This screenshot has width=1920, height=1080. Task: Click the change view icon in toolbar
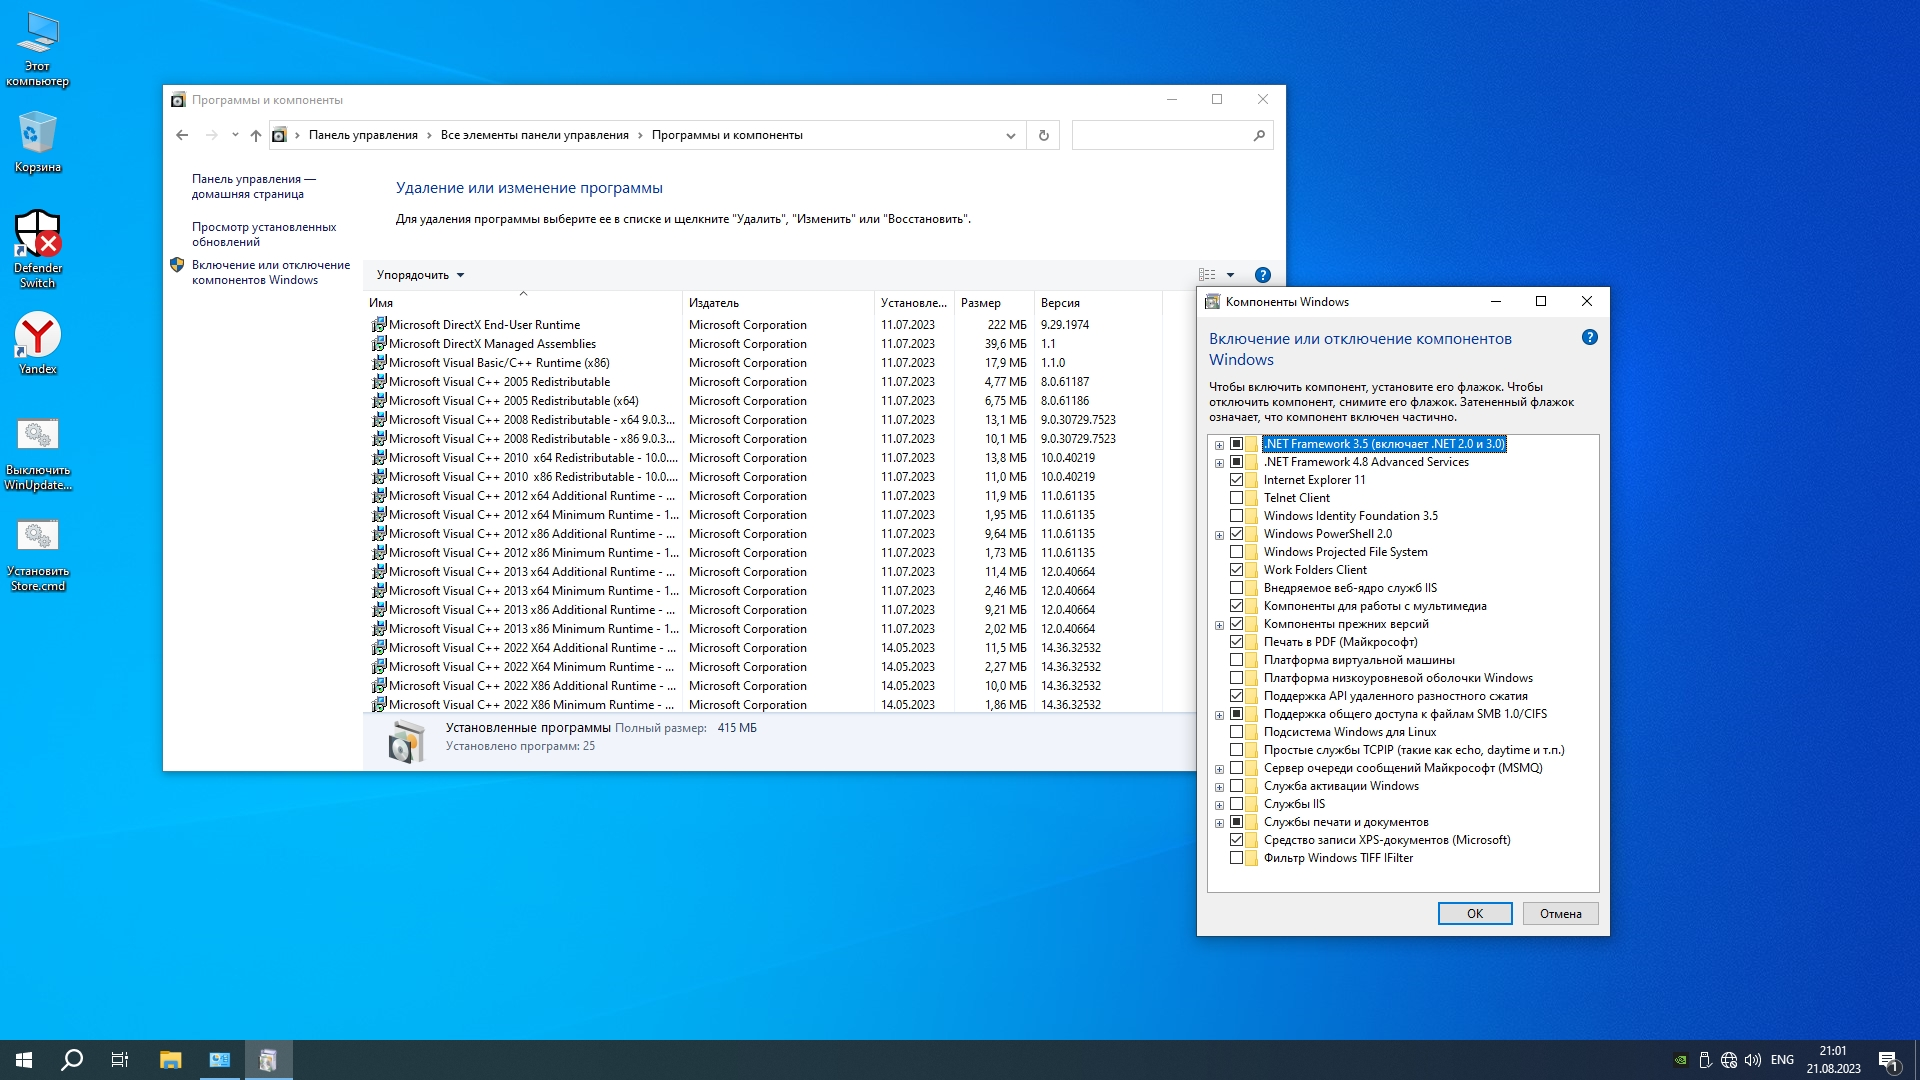point(1207,275)
